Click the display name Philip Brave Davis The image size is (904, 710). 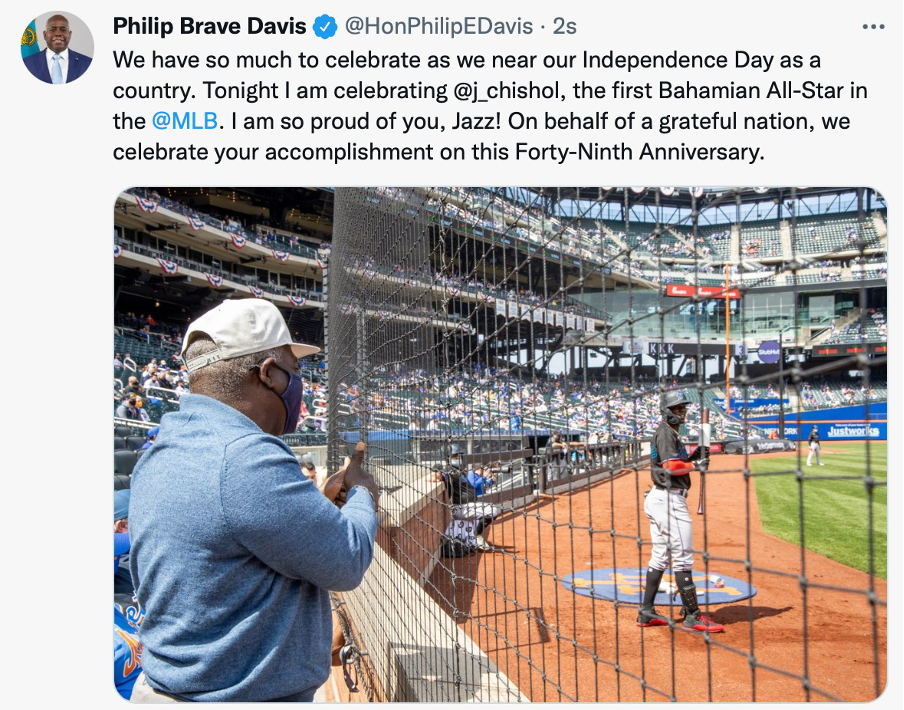(x=209, y=26)
